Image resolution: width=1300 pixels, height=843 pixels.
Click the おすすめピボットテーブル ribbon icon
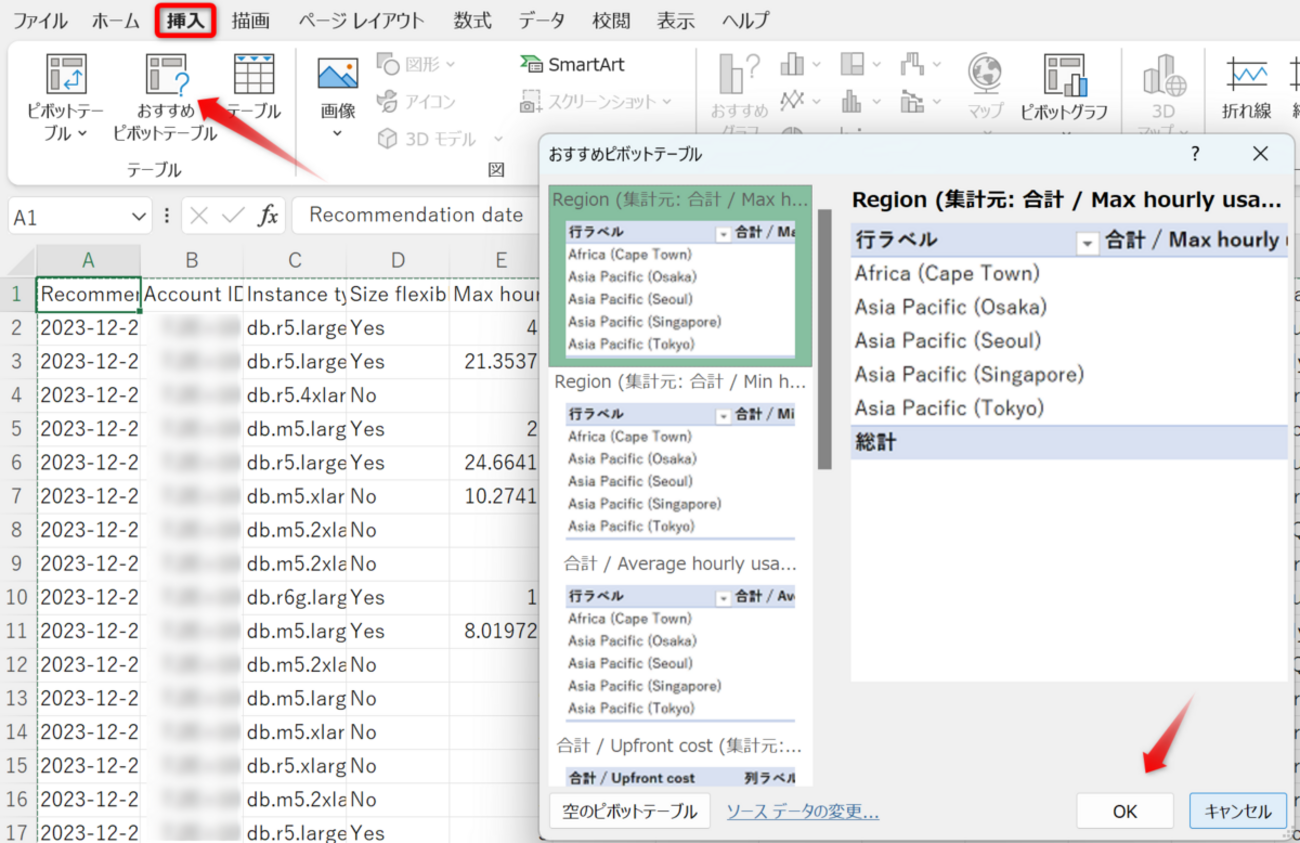pos(165,77)
